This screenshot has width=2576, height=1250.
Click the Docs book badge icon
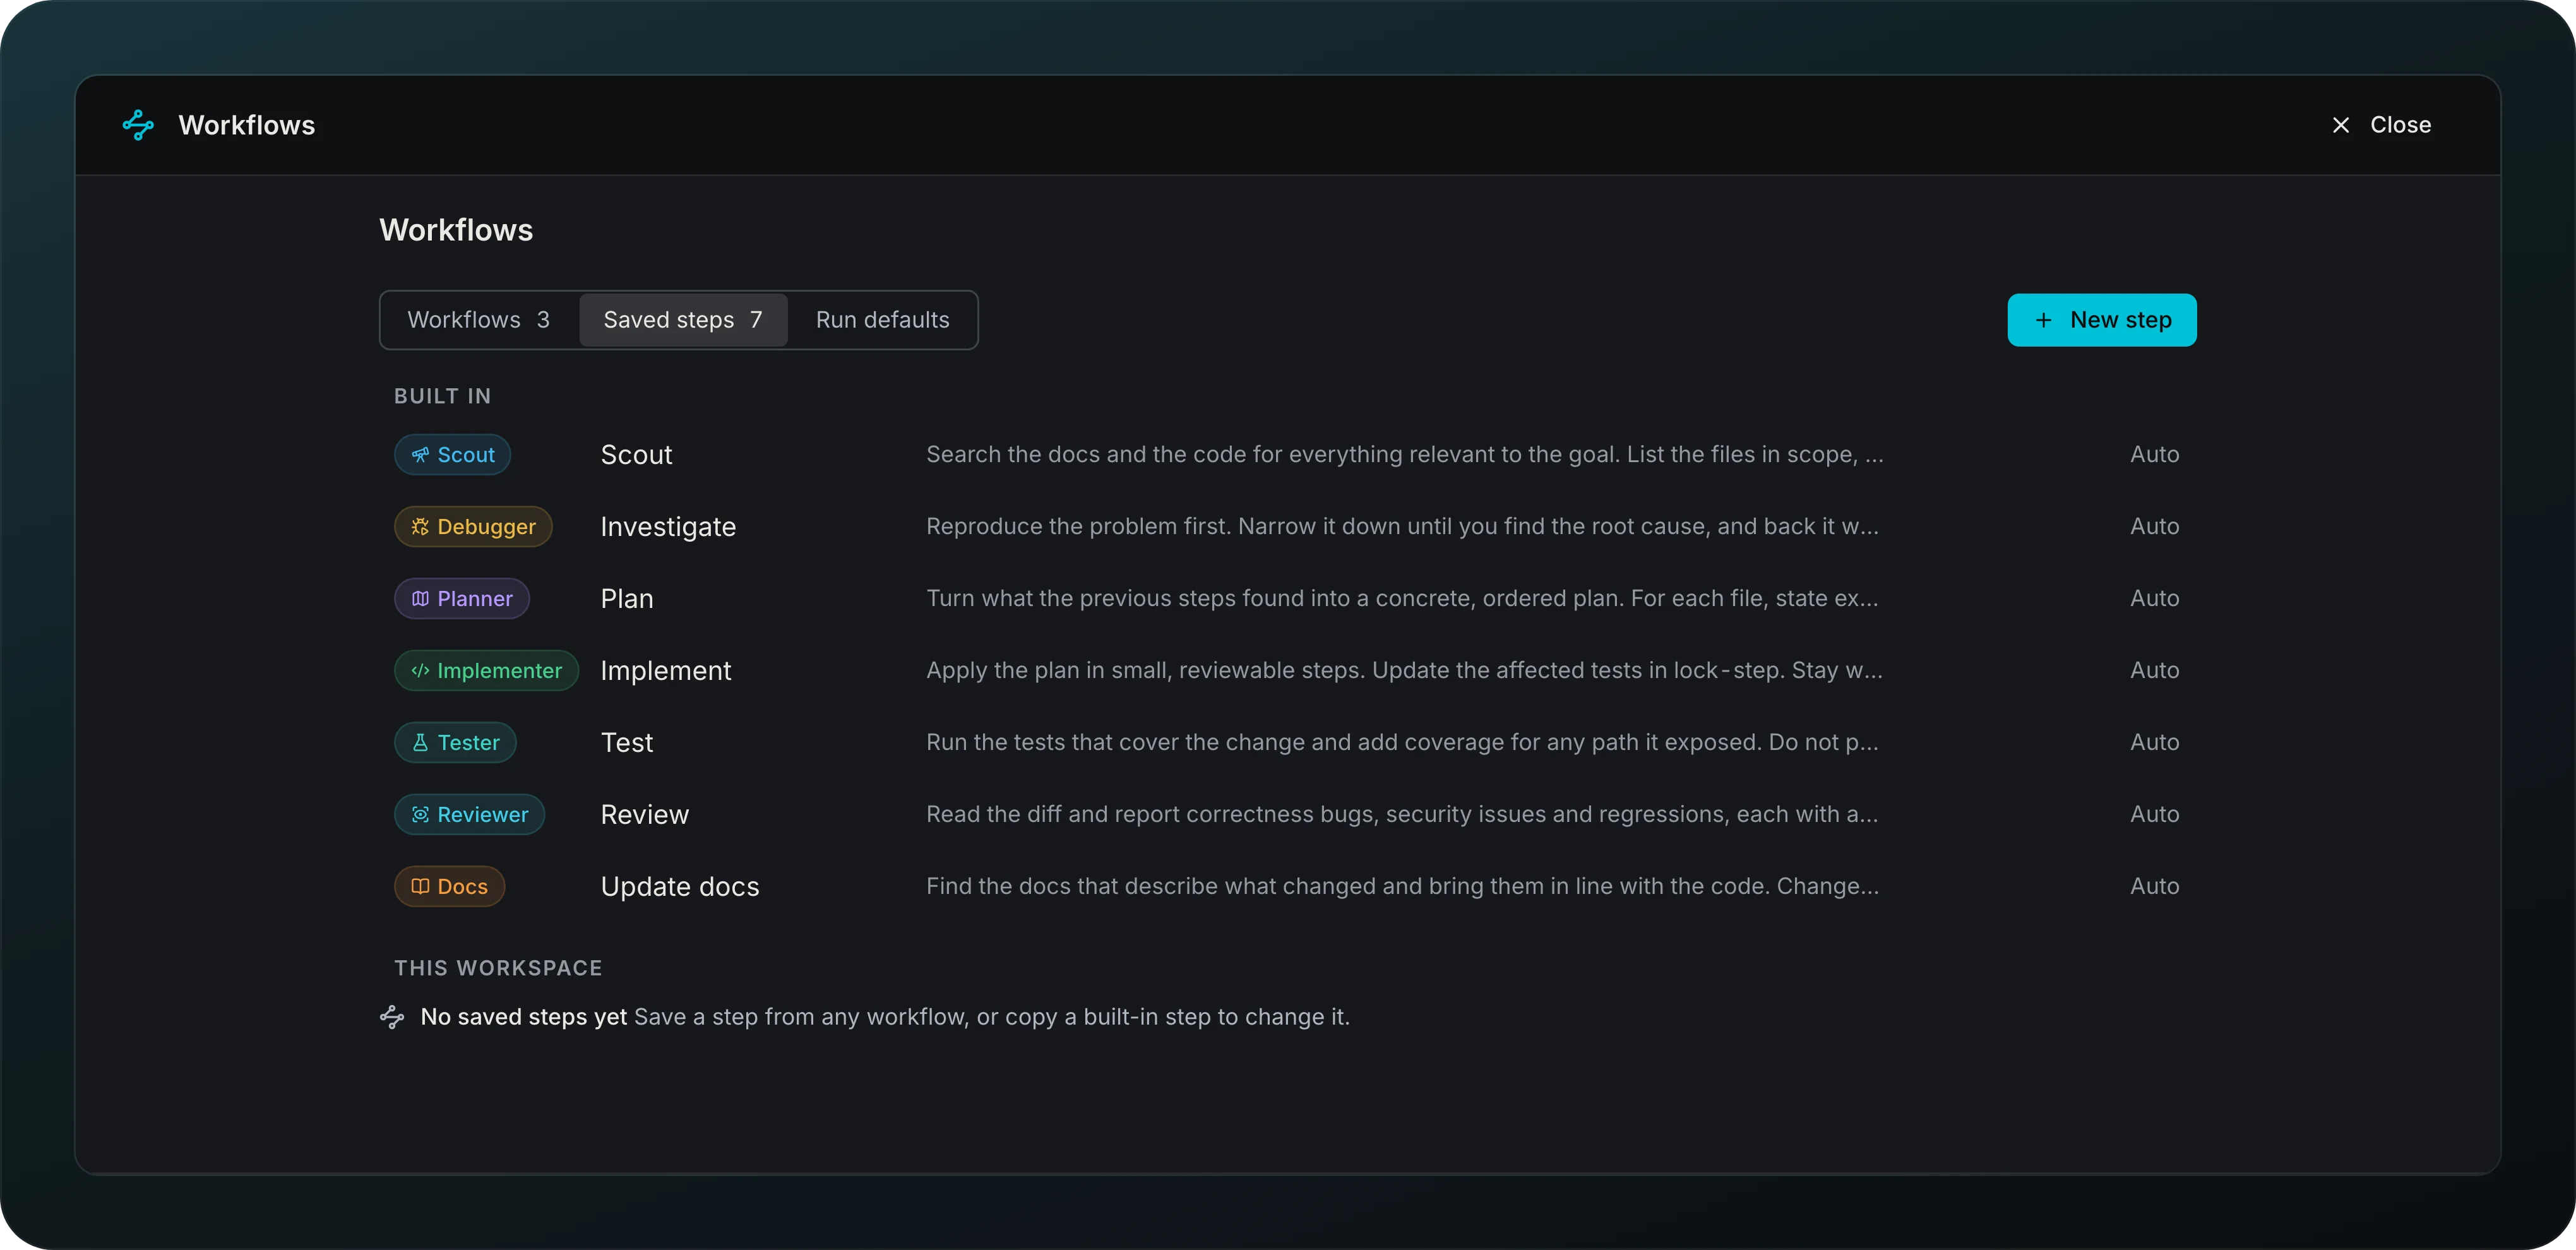420,887
